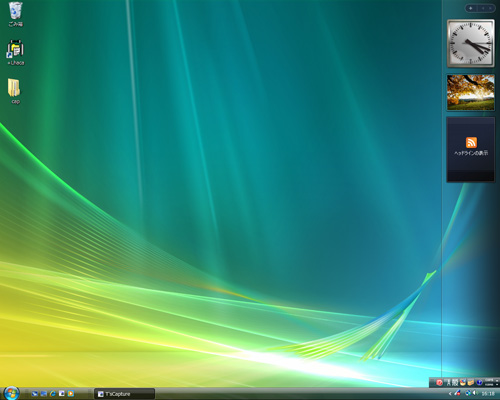The height and width of the screenshot is (400, 500).
Task: Click the tray icon with red badge
Action: tap(457, 393)
